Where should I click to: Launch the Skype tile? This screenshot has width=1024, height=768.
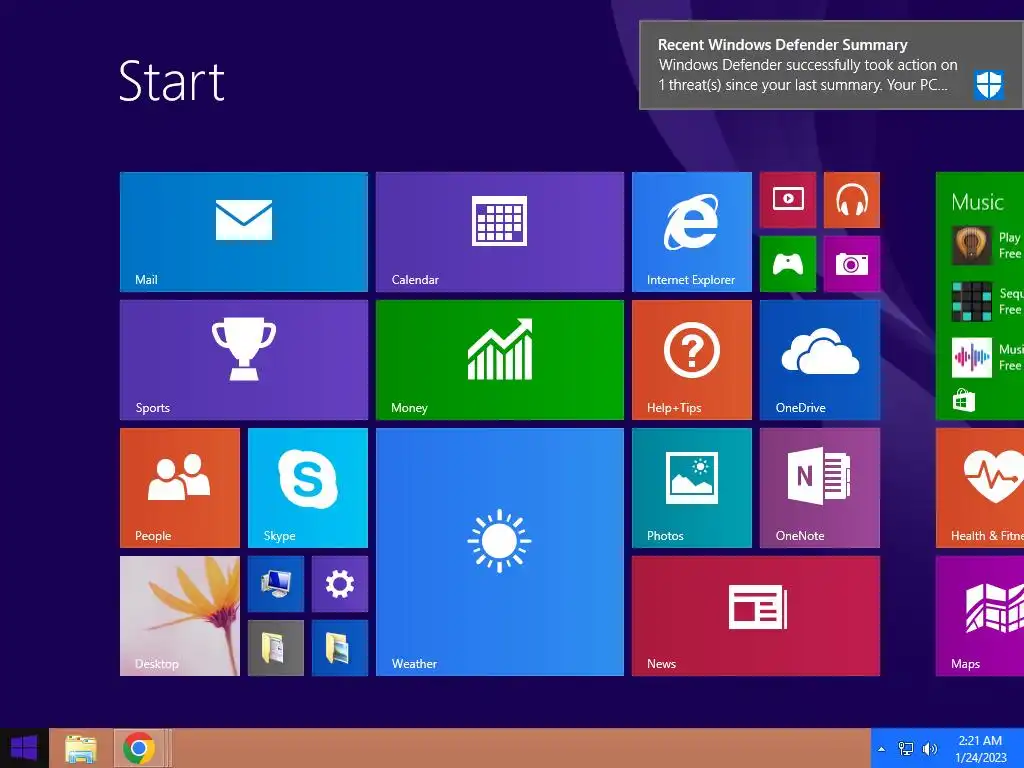point(308,488)
